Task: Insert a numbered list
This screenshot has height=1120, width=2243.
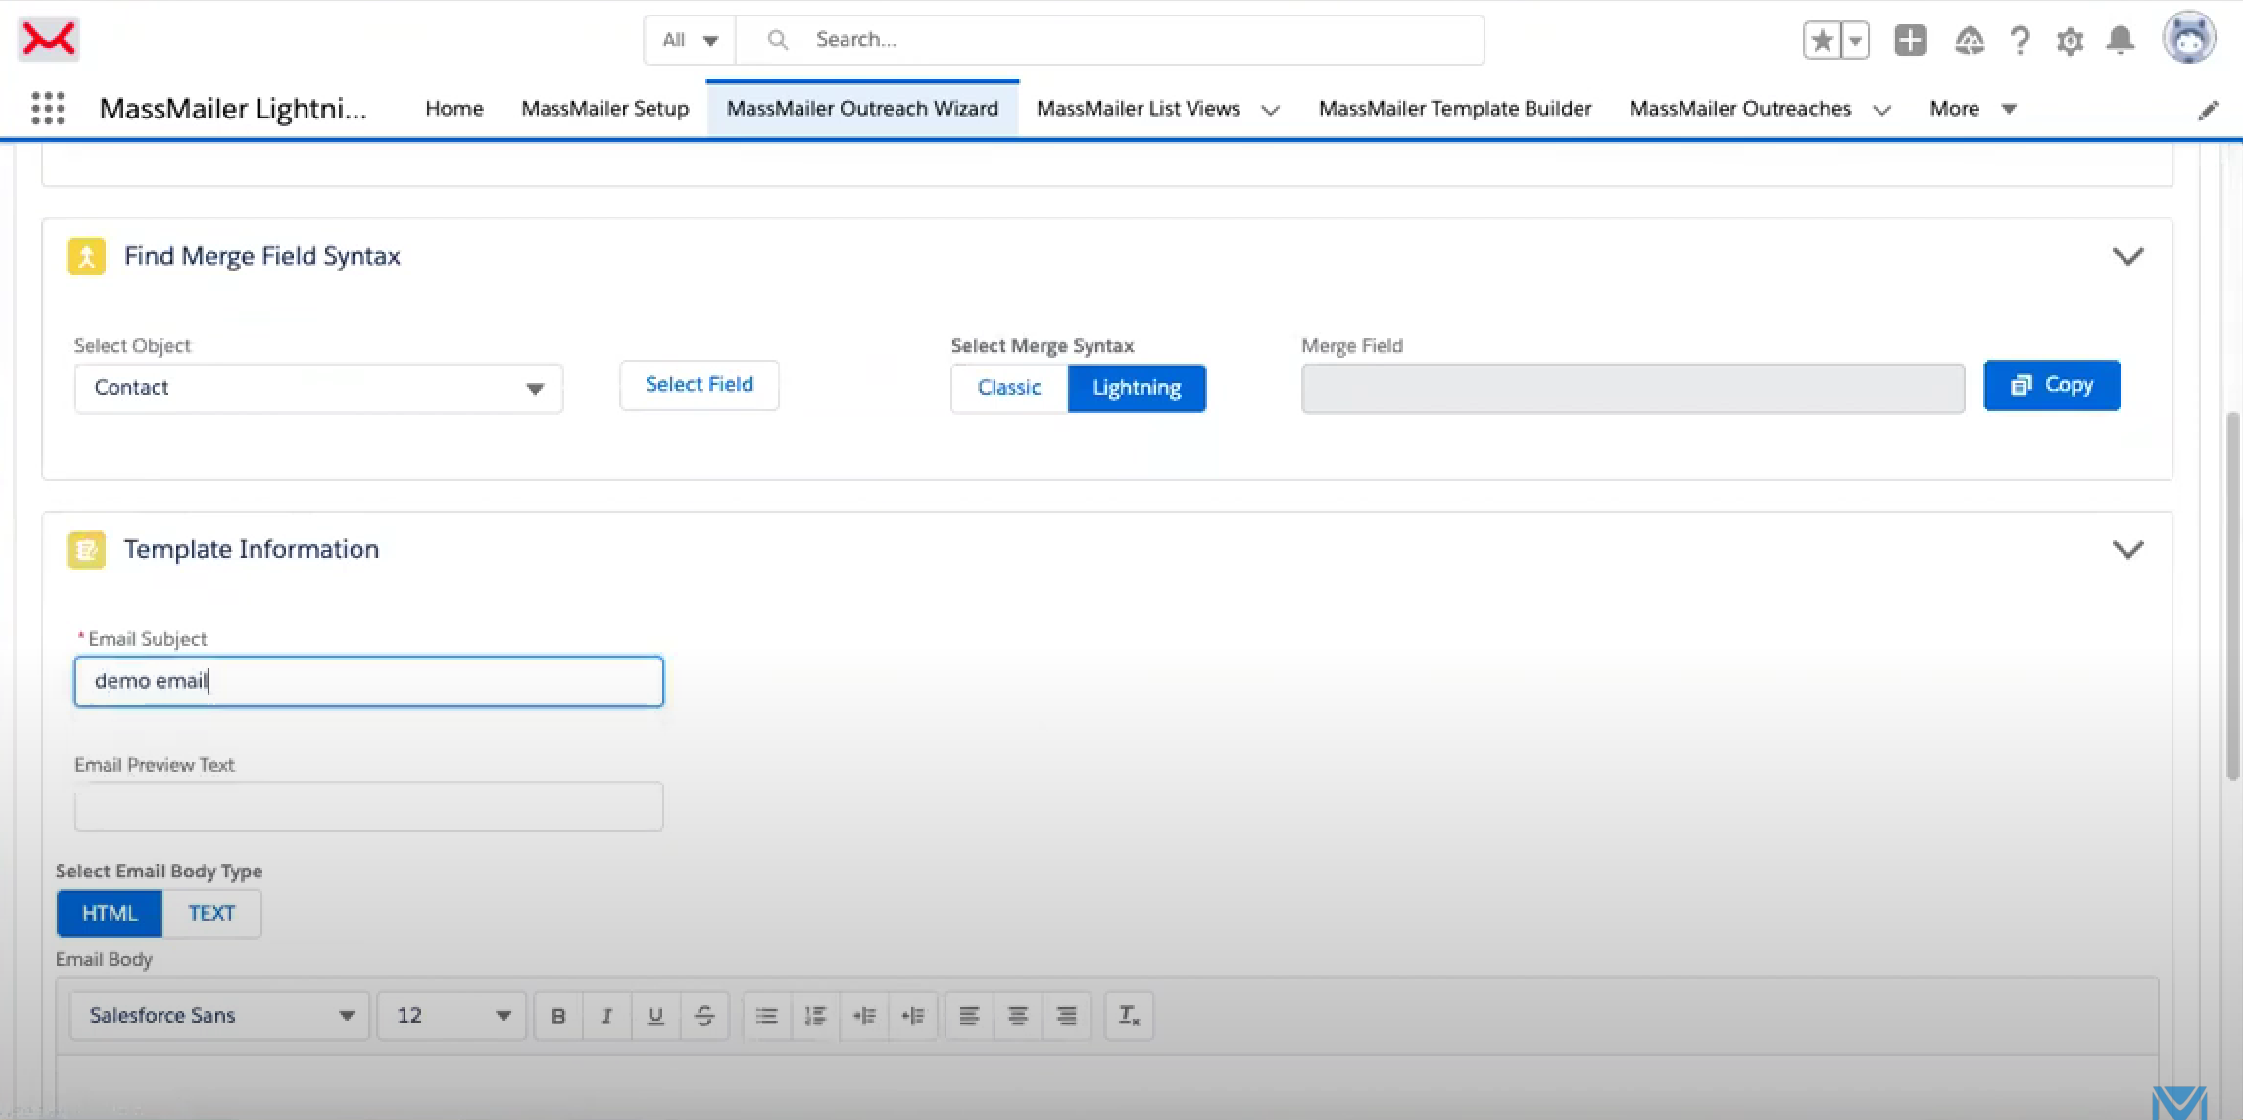Action: [x=816, y=1016]
